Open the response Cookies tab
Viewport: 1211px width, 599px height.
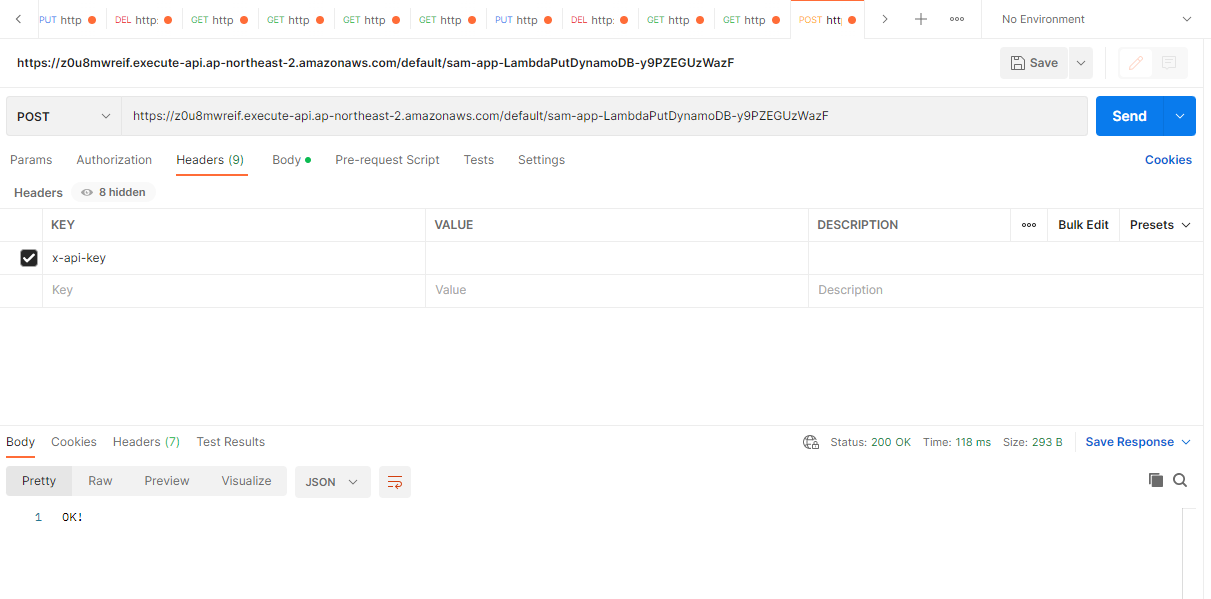[74, 442]
